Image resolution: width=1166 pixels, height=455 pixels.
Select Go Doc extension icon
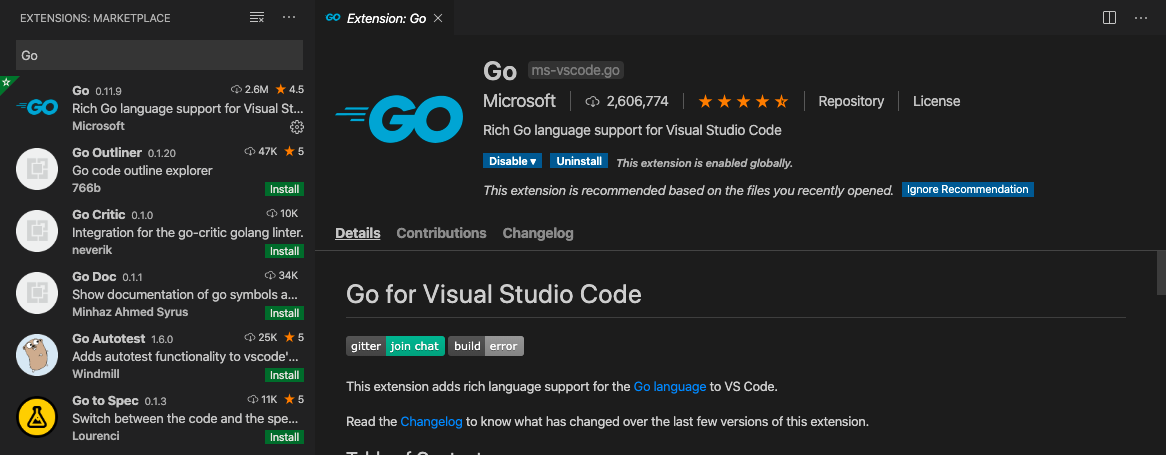tap(37, 293)
